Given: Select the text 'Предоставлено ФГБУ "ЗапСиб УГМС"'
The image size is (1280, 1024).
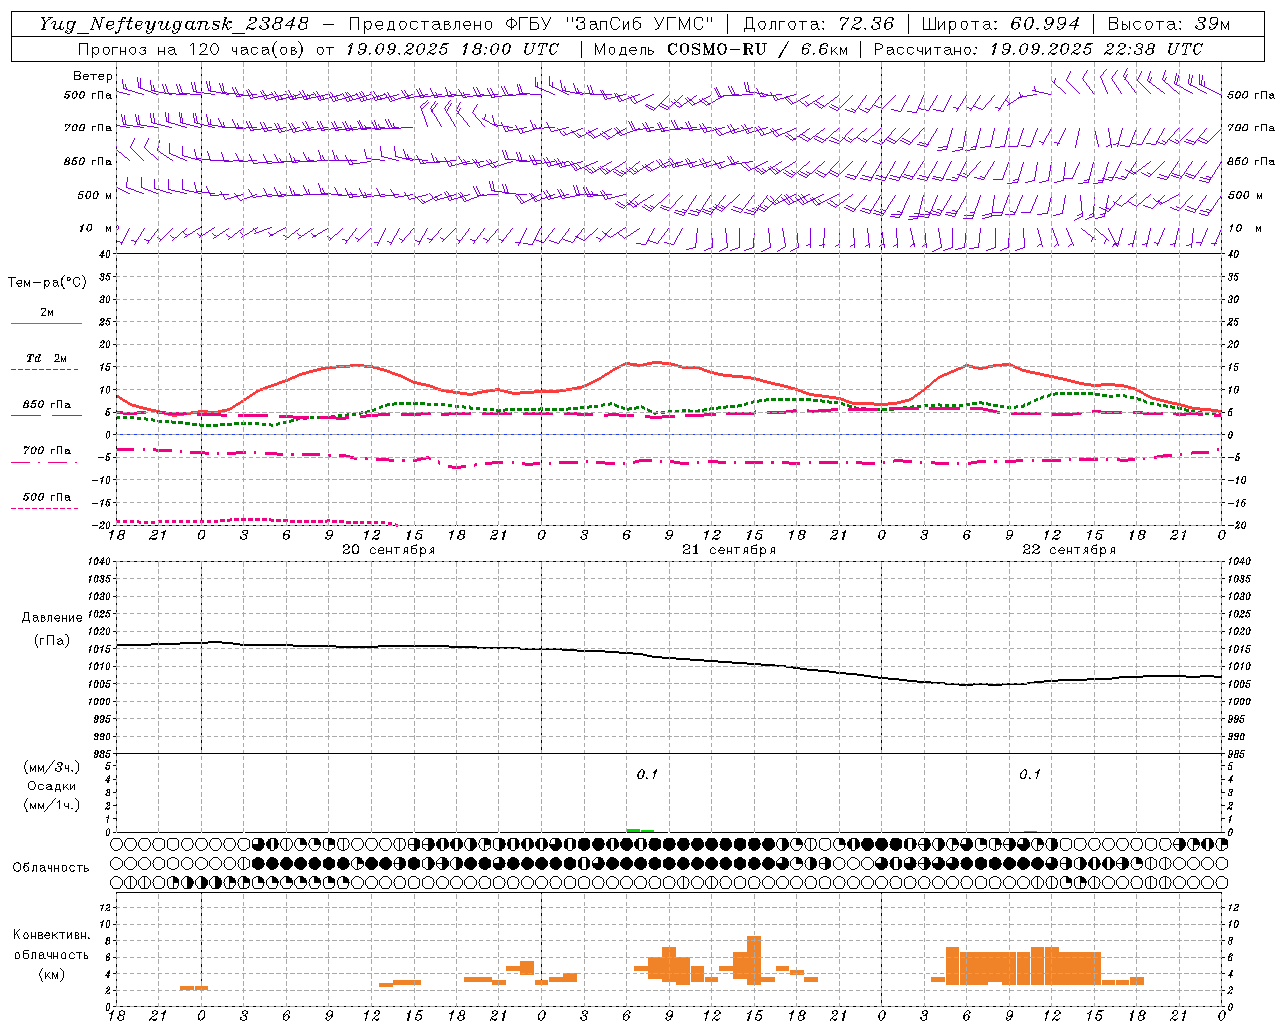Looking at the screenshot, I should (x=531, y=24).
